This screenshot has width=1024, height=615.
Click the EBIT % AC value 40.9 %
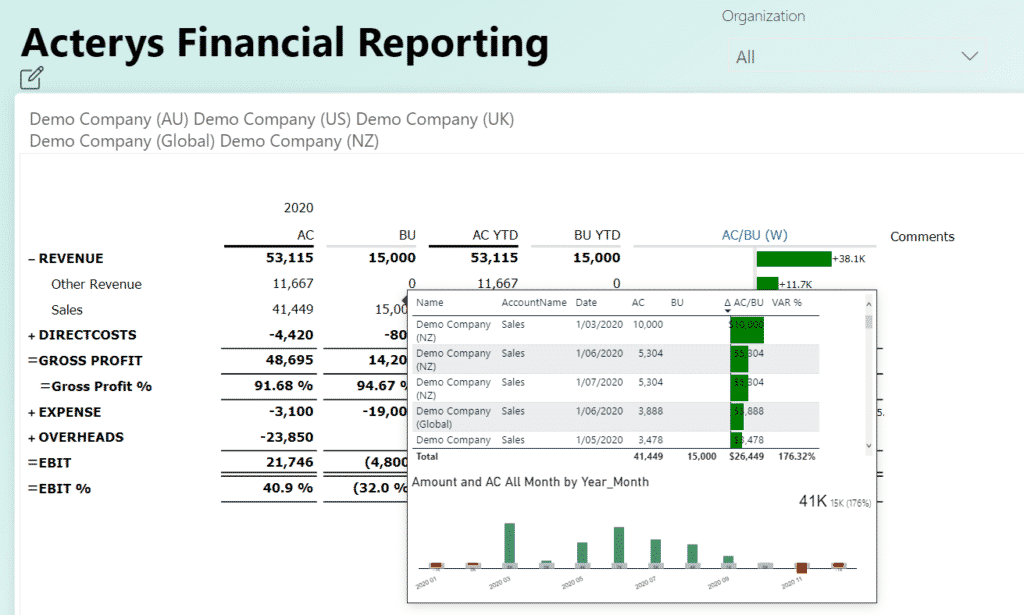point(288,488)
